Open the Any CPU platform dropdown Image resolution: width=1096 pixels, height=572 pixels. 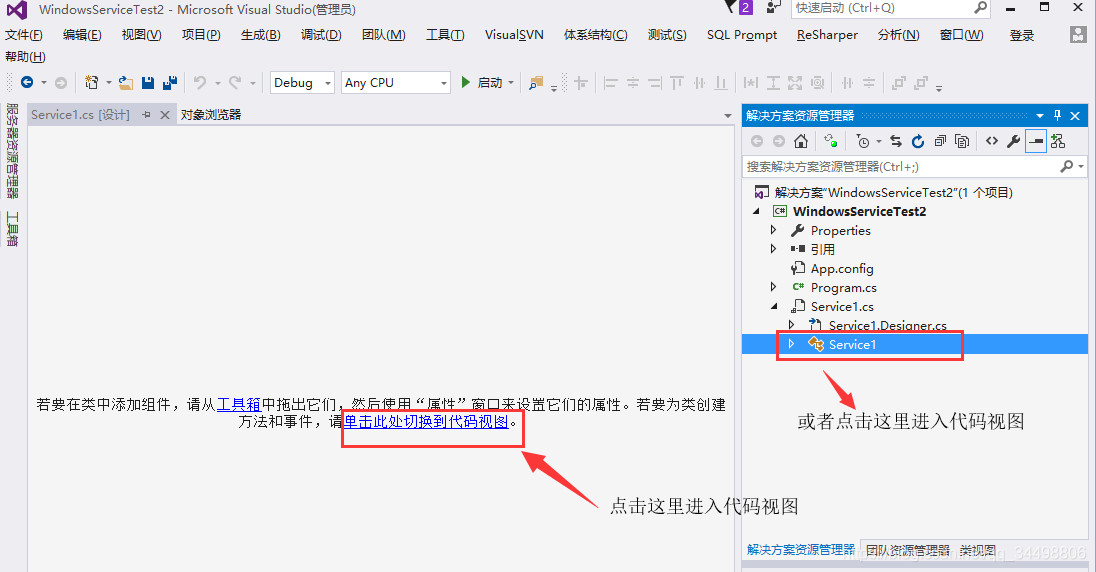(x=443, y=83)
